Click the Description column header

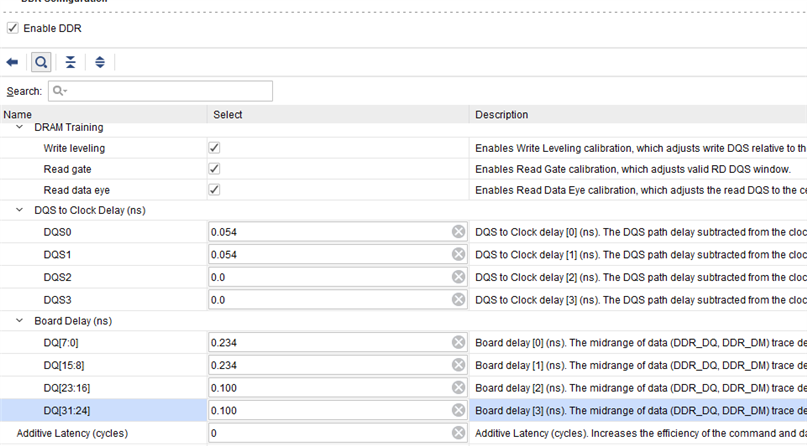click(501, 115)
